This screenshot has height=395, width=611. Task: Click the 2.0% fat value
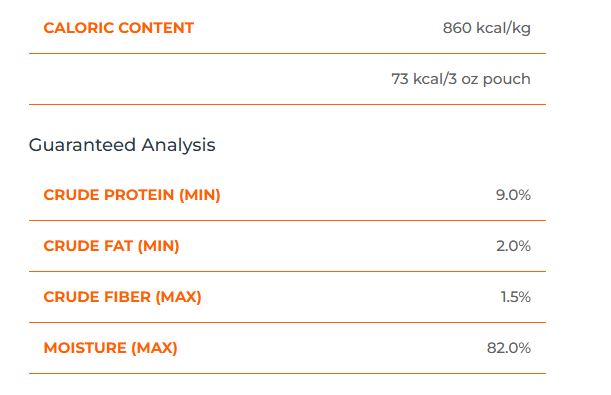[513, 246]
